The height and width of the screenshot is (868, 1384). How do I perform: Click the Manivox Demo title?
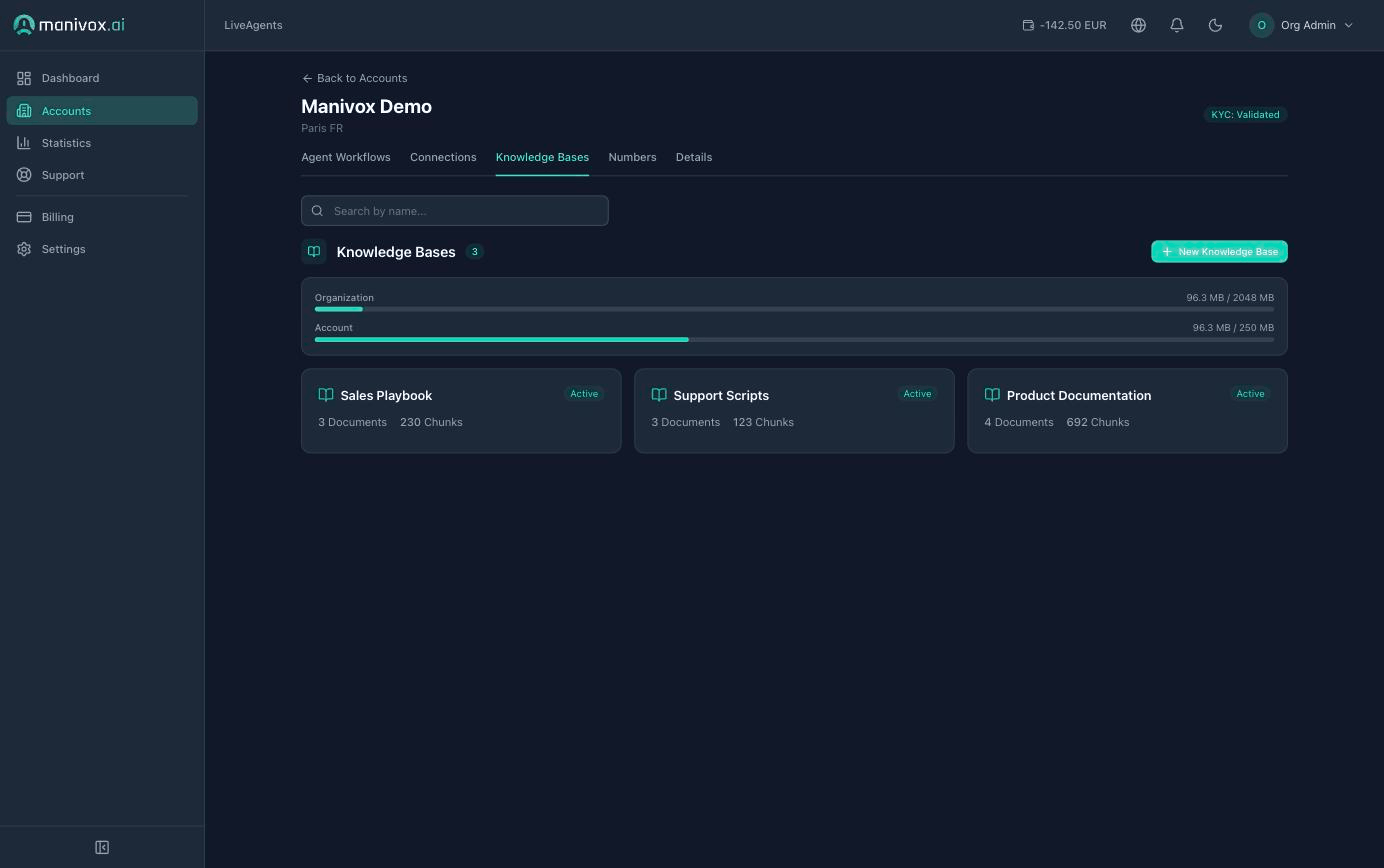click(367, 107)
